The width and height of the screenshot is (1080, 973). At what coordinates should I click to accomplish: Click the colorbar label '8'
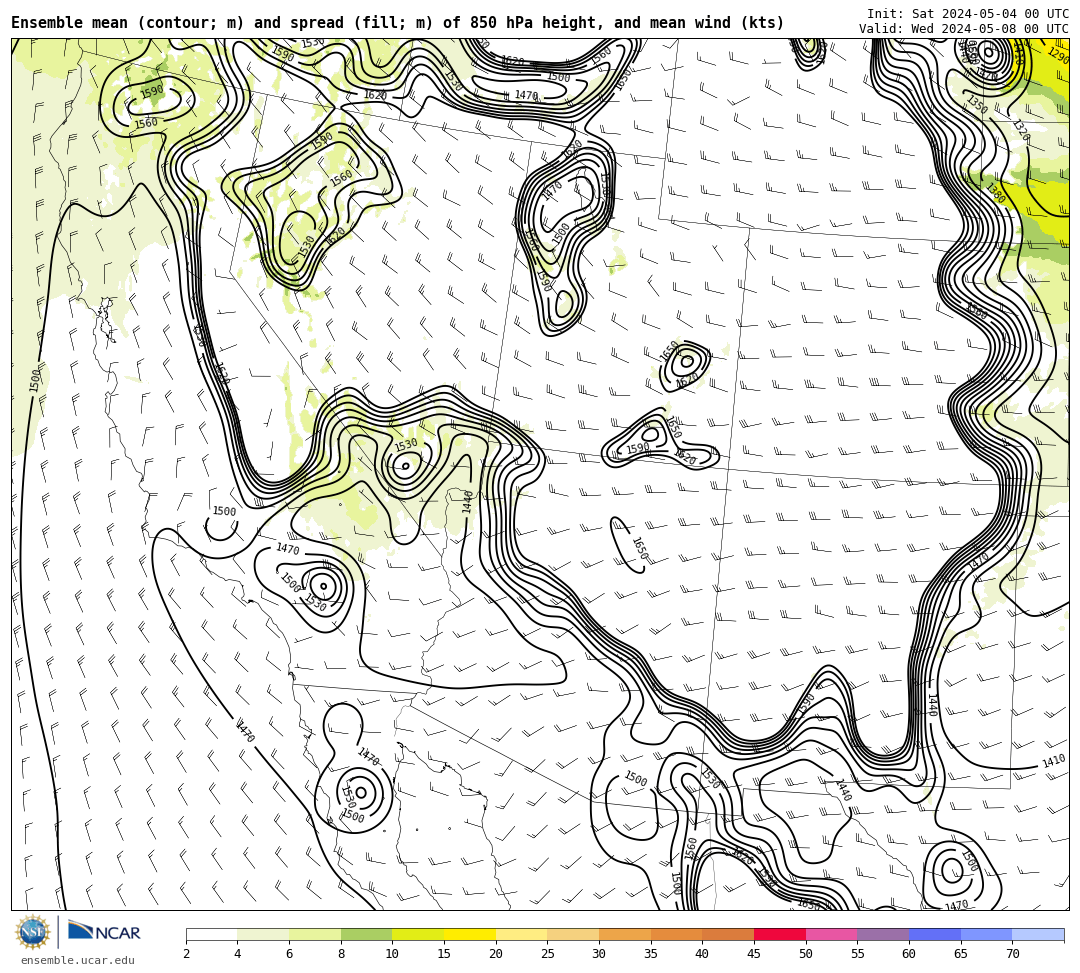click(x=341, y=954)
